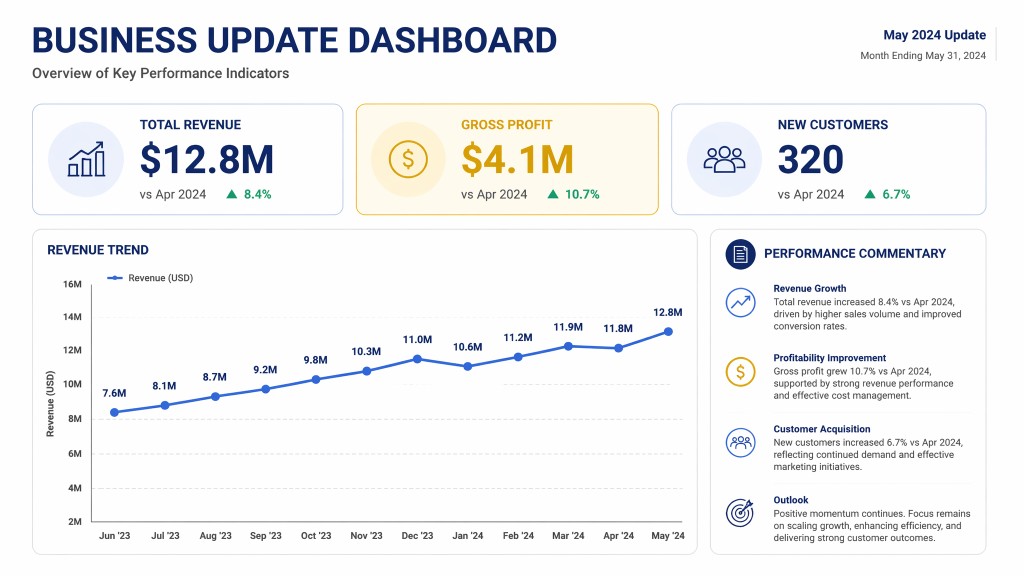Click the 16M y-axis tick label
Image resolution: width=1024 pixels, height=576 pixels.
tap(72, 284)
